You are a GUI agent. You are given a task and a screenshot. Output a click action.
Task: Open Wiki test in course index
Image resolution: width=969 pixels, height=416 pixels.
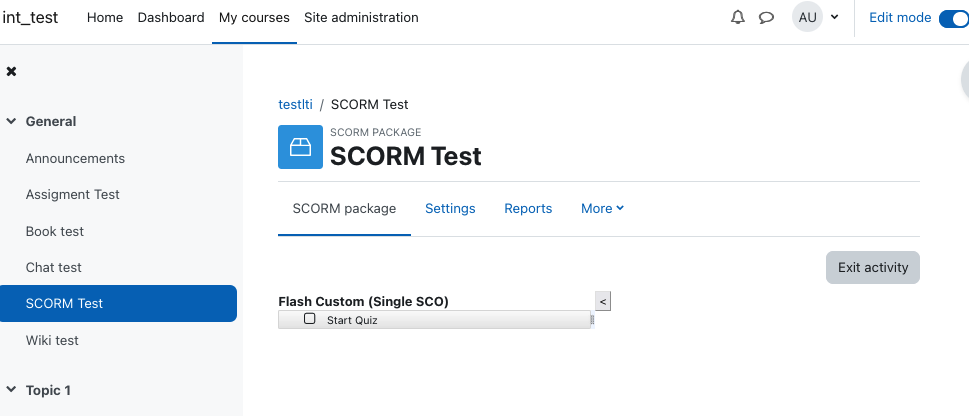click(52, 341)
